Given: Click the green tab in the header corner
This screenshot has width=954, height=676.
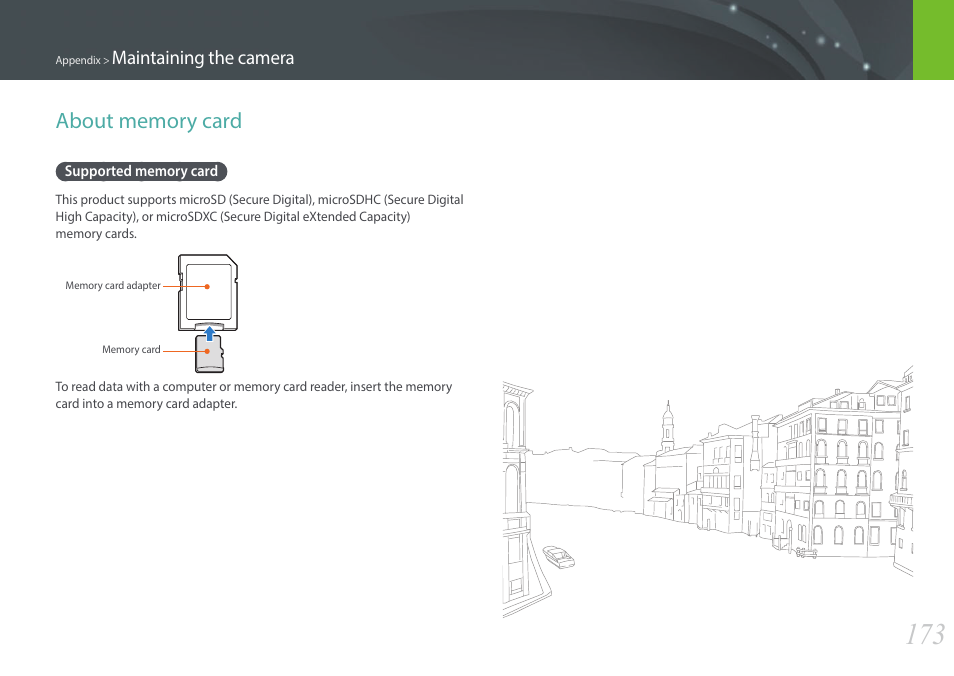Looking at the screenshot, I should point(933,40).
